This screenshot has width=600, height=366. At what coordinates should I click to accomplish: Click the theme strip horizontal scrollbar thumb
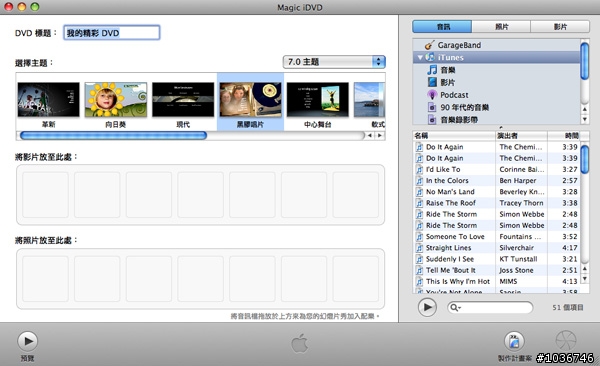[113, 135]
